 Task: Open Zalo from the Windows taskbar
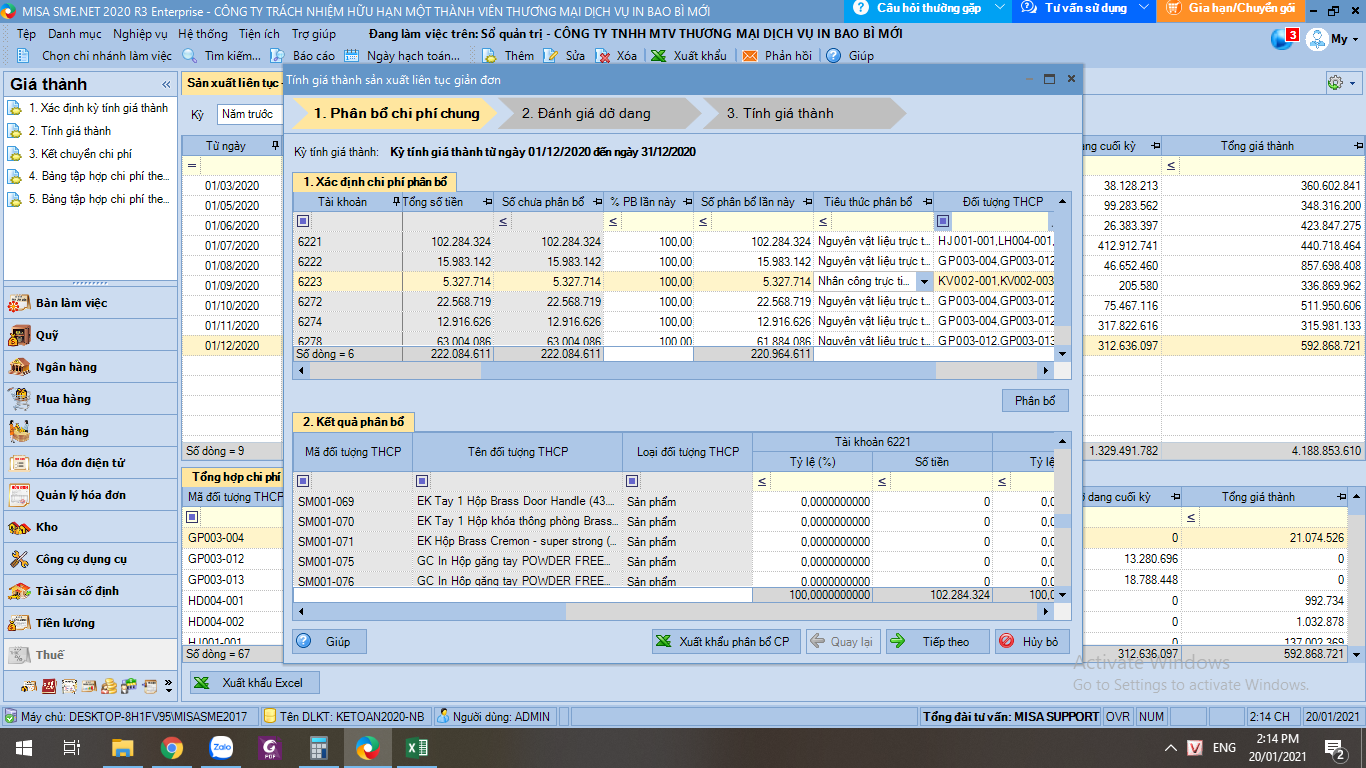[221, 747]
